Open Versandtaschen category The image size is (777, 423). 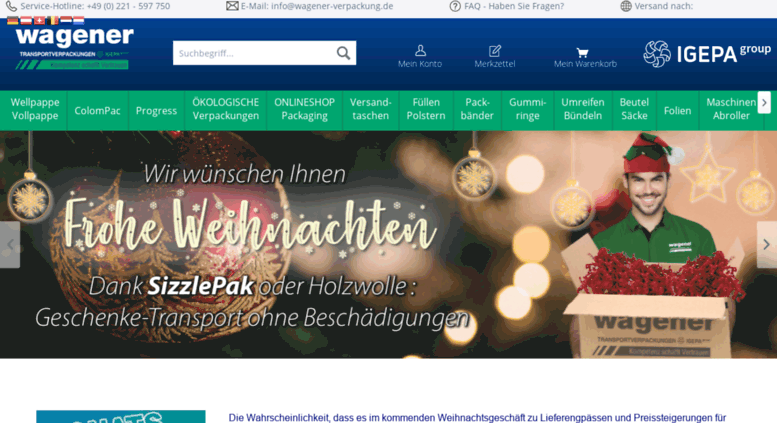point(371,109)
